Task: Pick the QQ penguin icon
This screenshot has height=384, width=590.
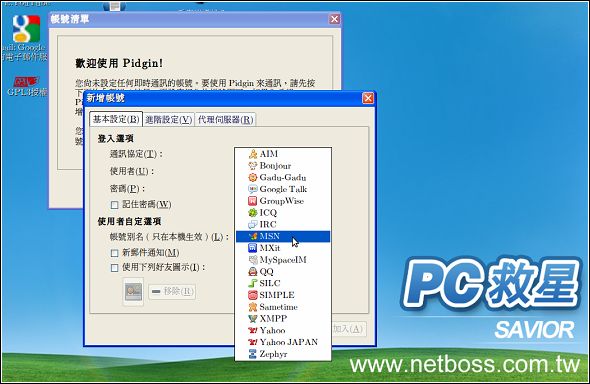Action: tap(253, 271)
